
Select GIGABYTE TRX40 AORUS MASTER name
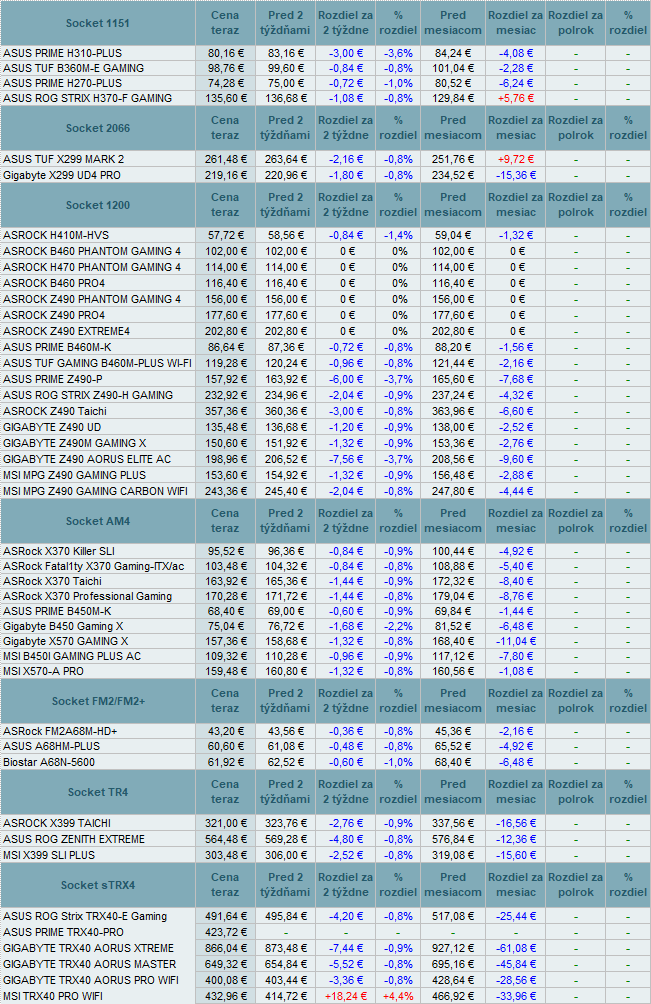90,964
